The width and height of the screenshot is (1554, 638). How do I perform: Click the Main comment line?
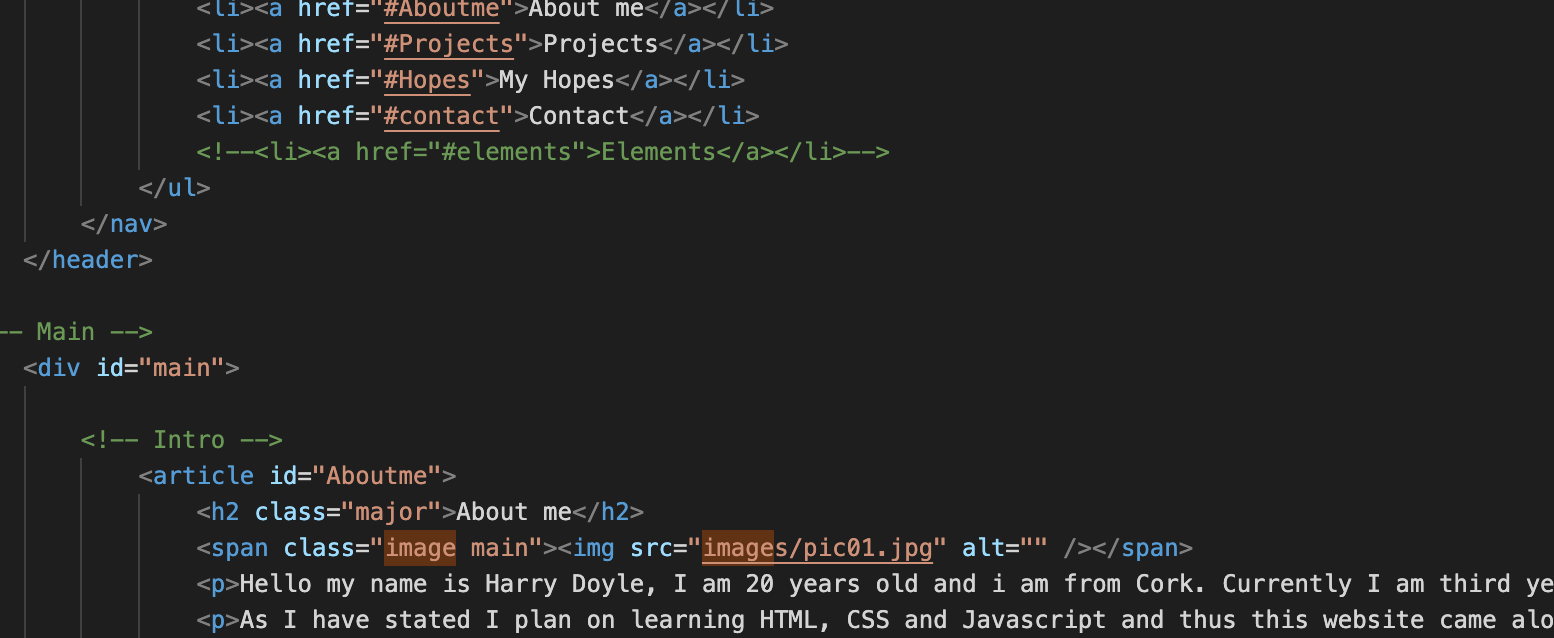pyautogui.click(x=76, y=332)
